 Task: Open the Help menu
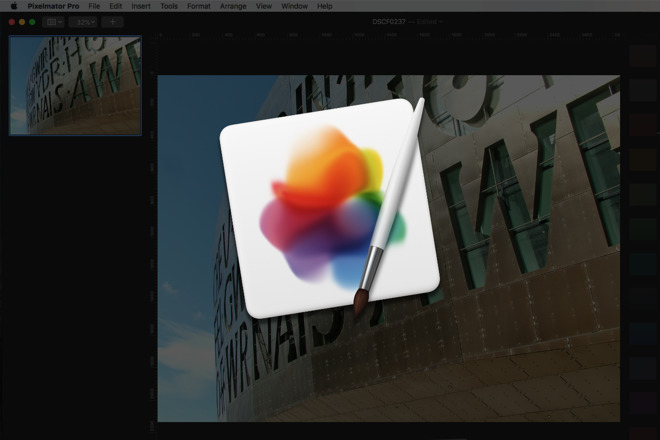click(x=325, y=6)
